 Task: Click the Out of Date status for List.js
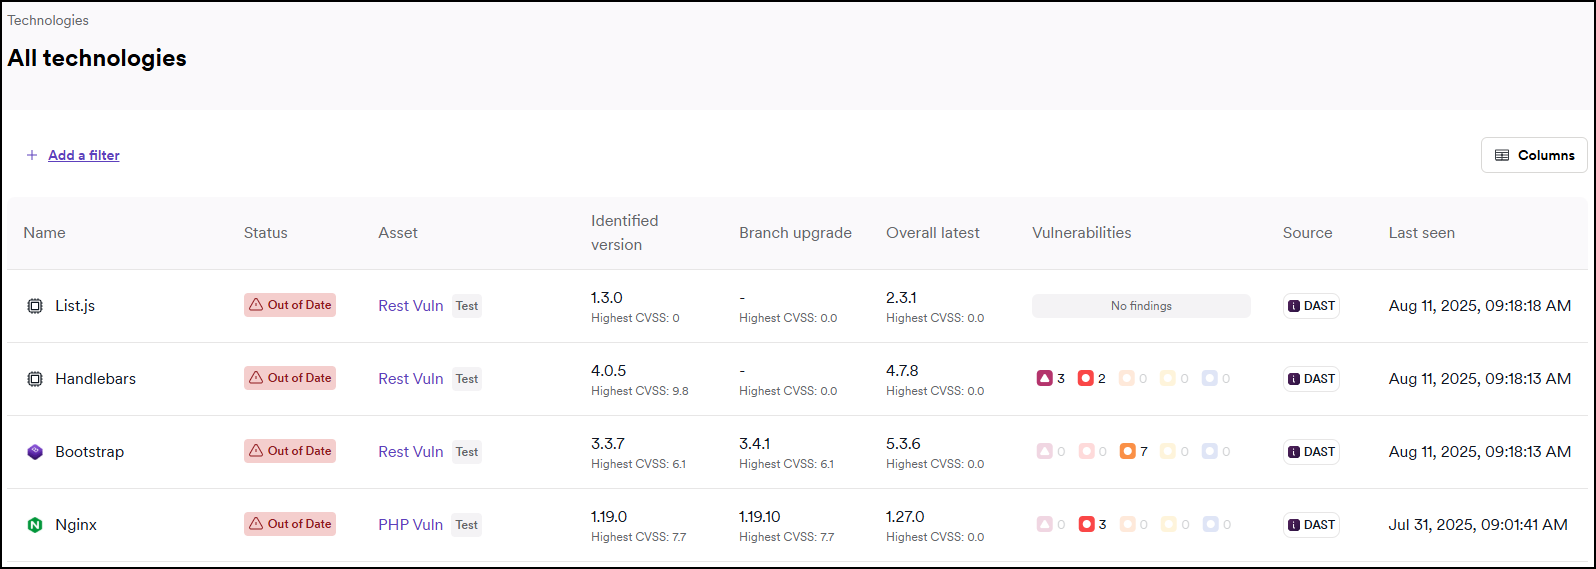290,305
